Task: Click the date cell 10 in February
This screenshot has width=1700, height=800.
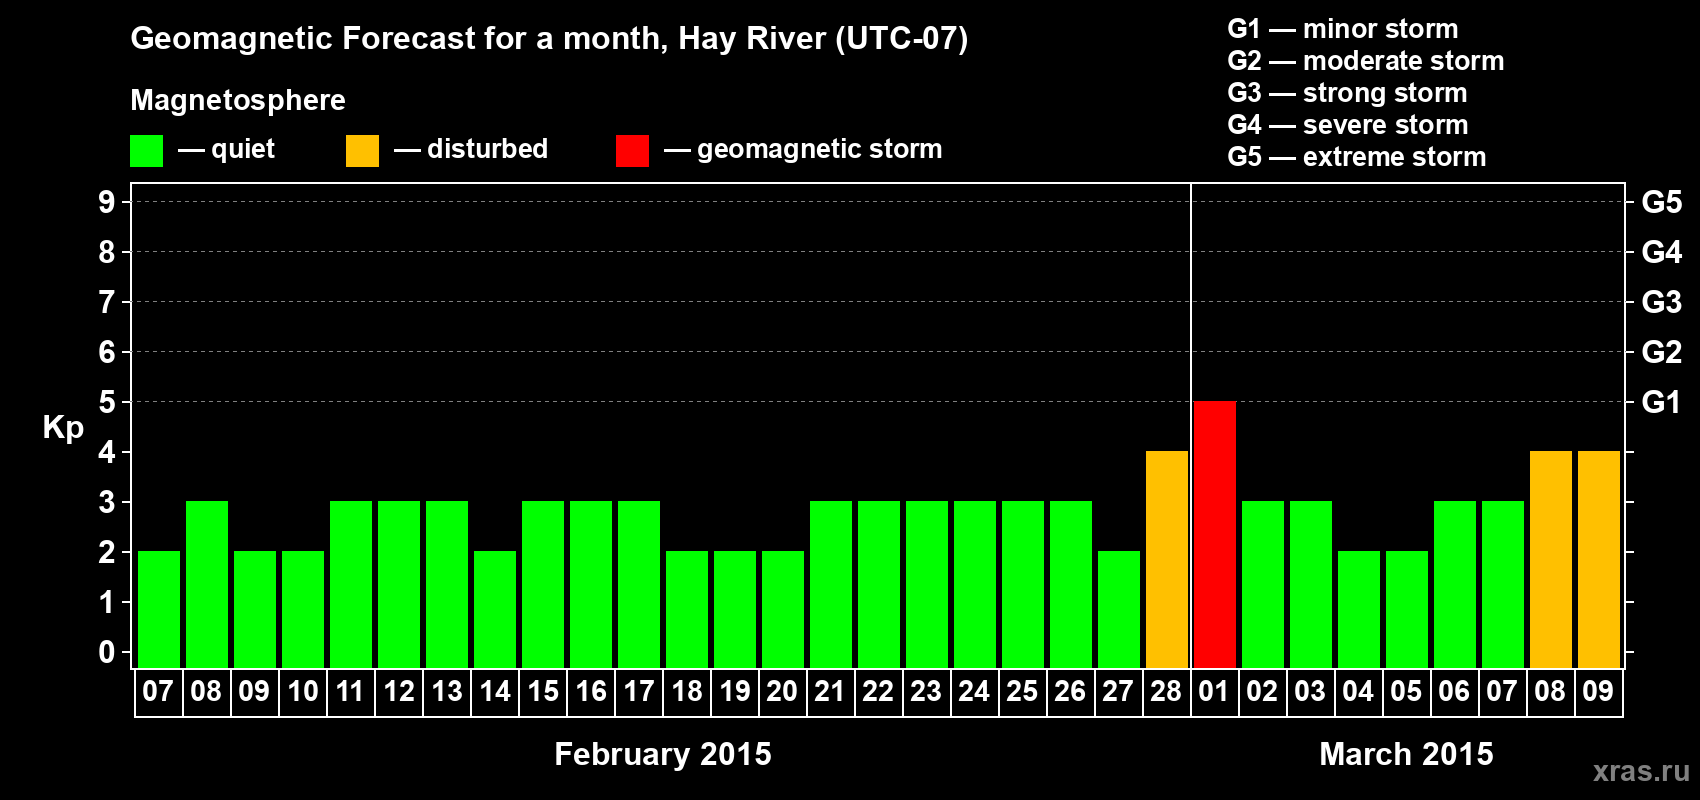Action: (x=303, y=692)
